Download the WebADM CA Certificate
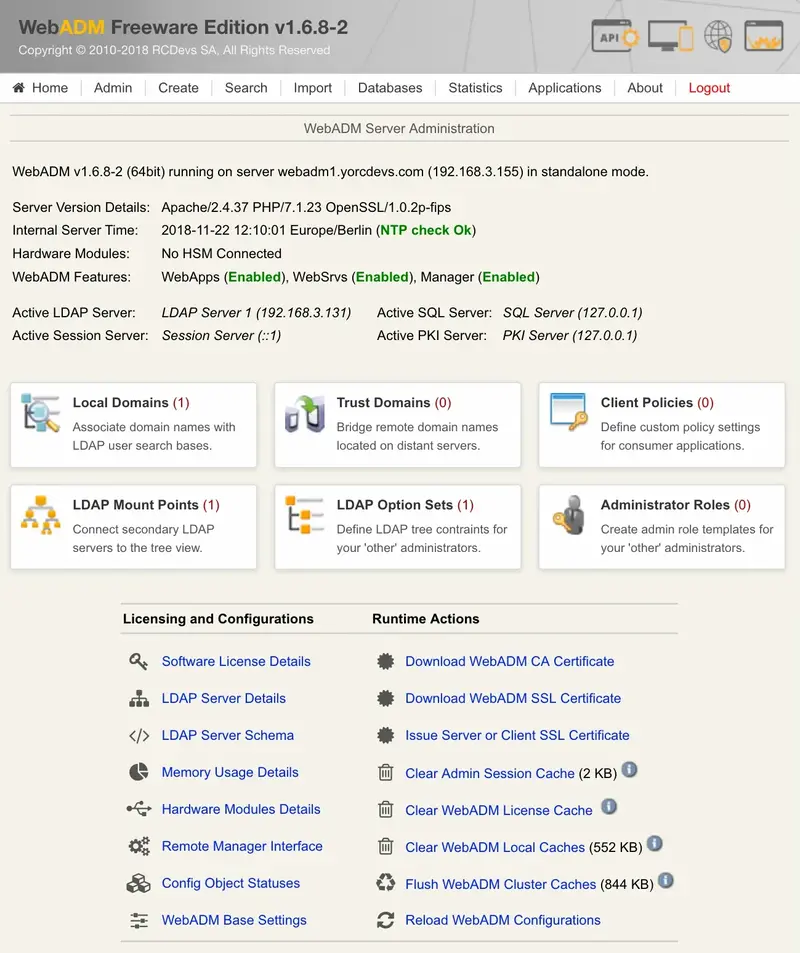 509,661
